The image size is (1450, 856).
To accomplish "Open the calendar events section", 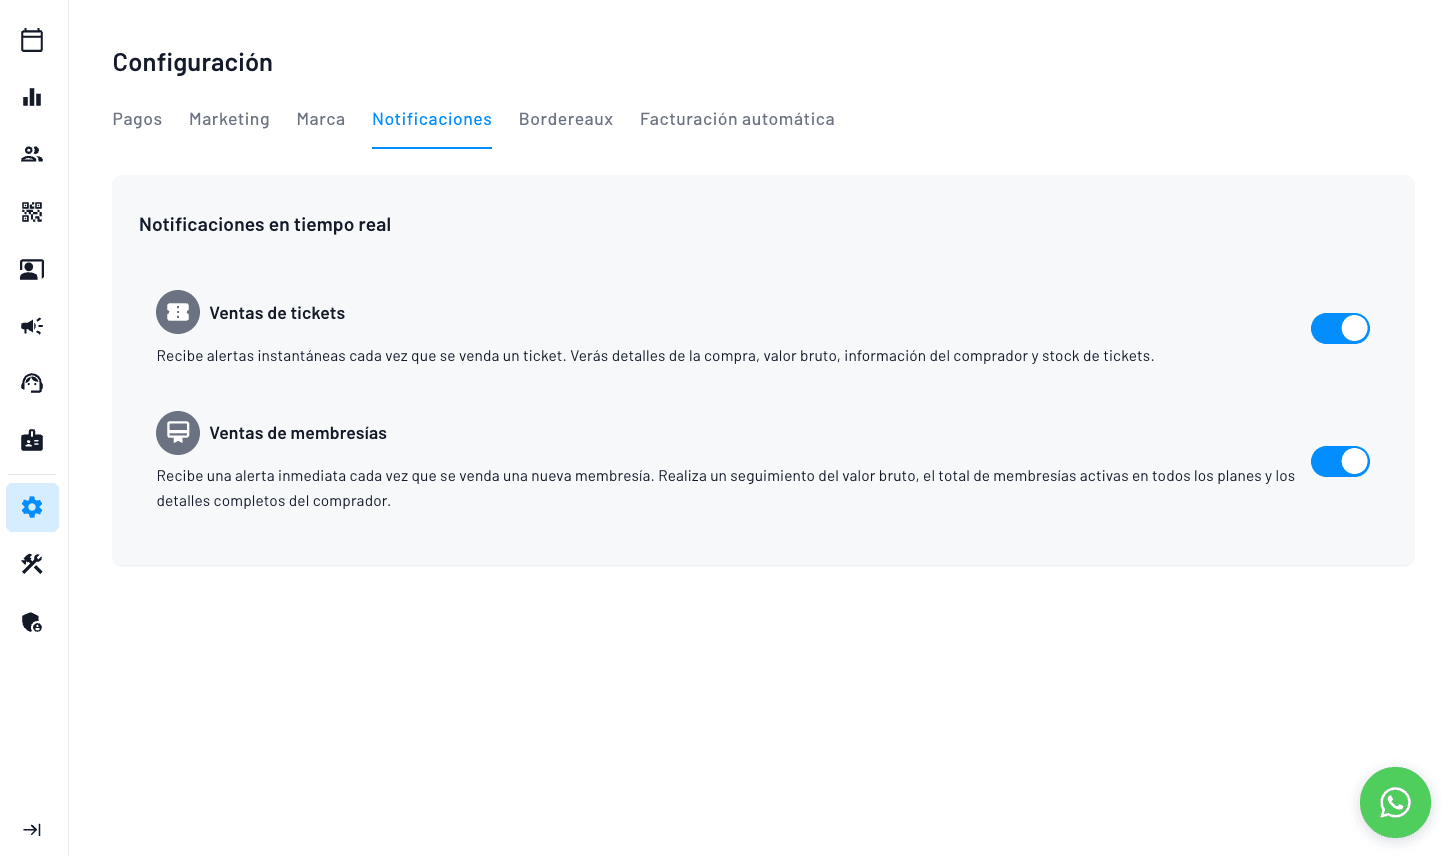I will click(x=32, y=40).
